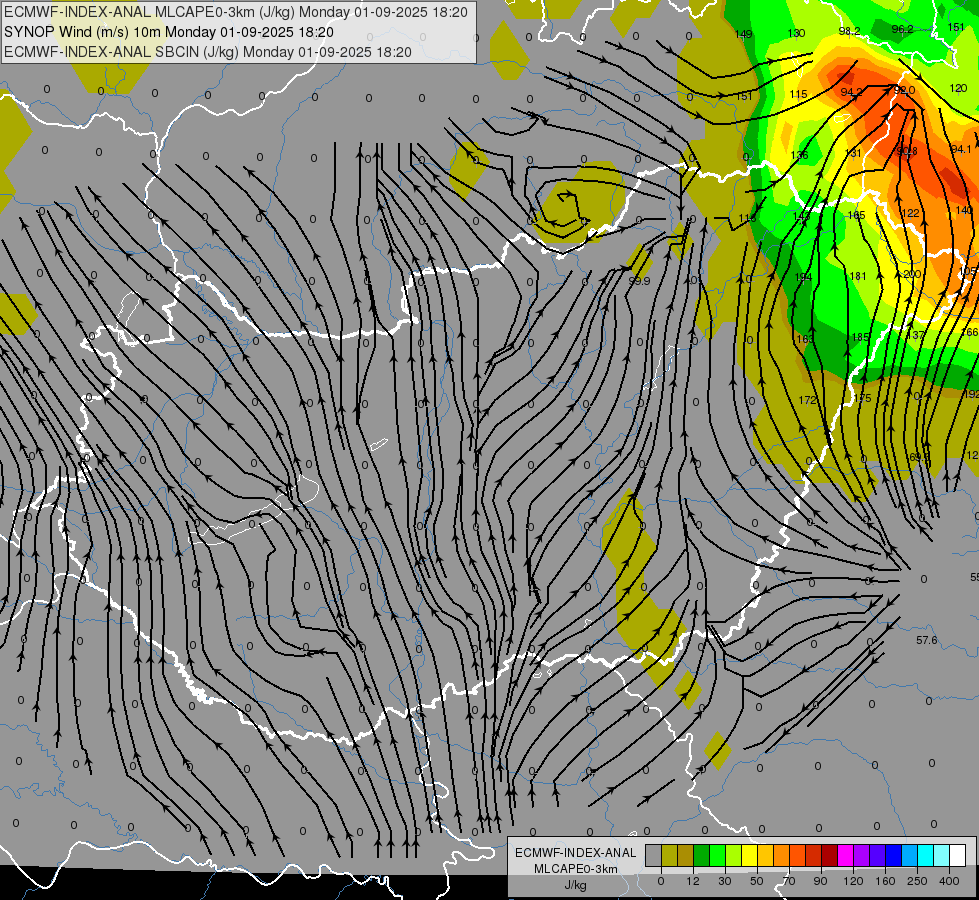Click the map value '163'
Viewport: 979px width, 900px height.
pyautogui.click(x=805, y=339)
